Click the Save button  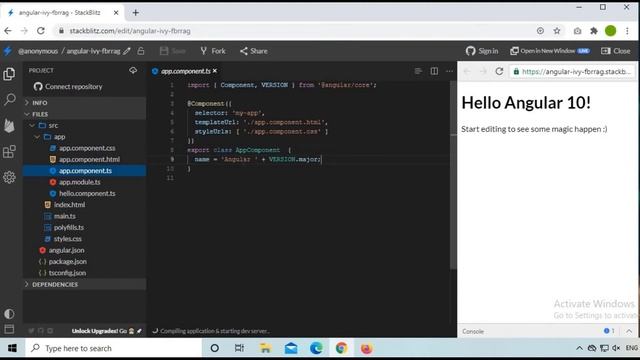[x=173, y=51]
